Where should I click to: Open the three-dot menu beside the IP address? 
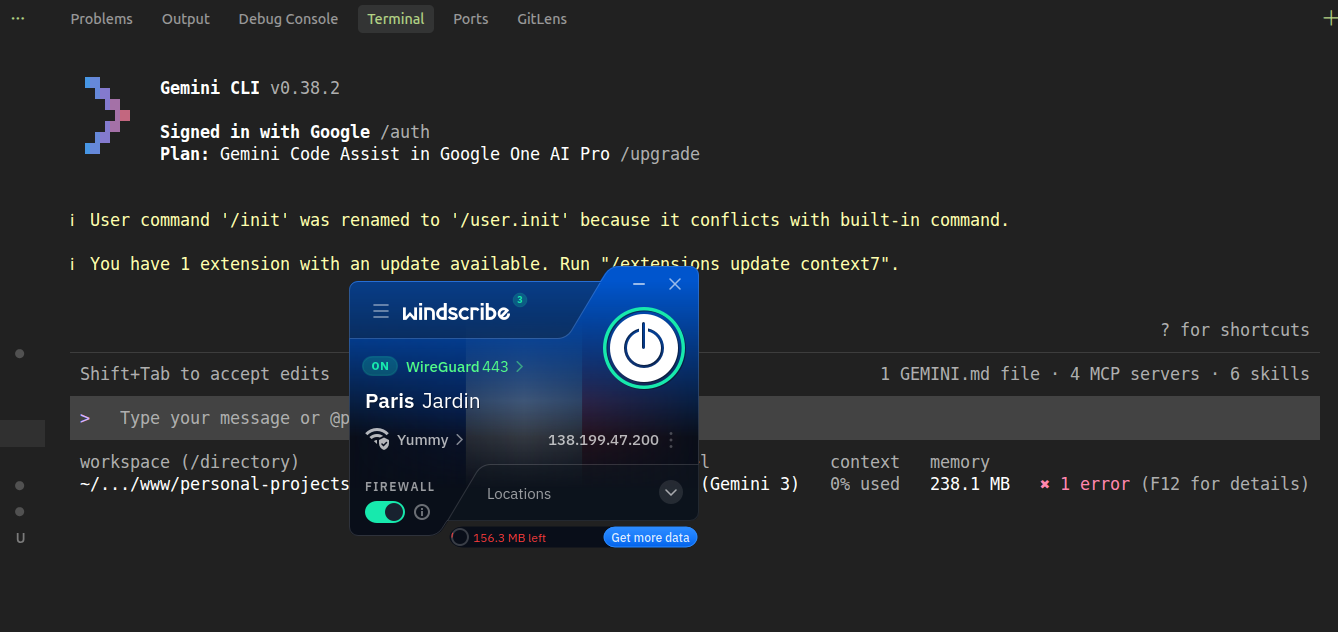tap(671, 439)
